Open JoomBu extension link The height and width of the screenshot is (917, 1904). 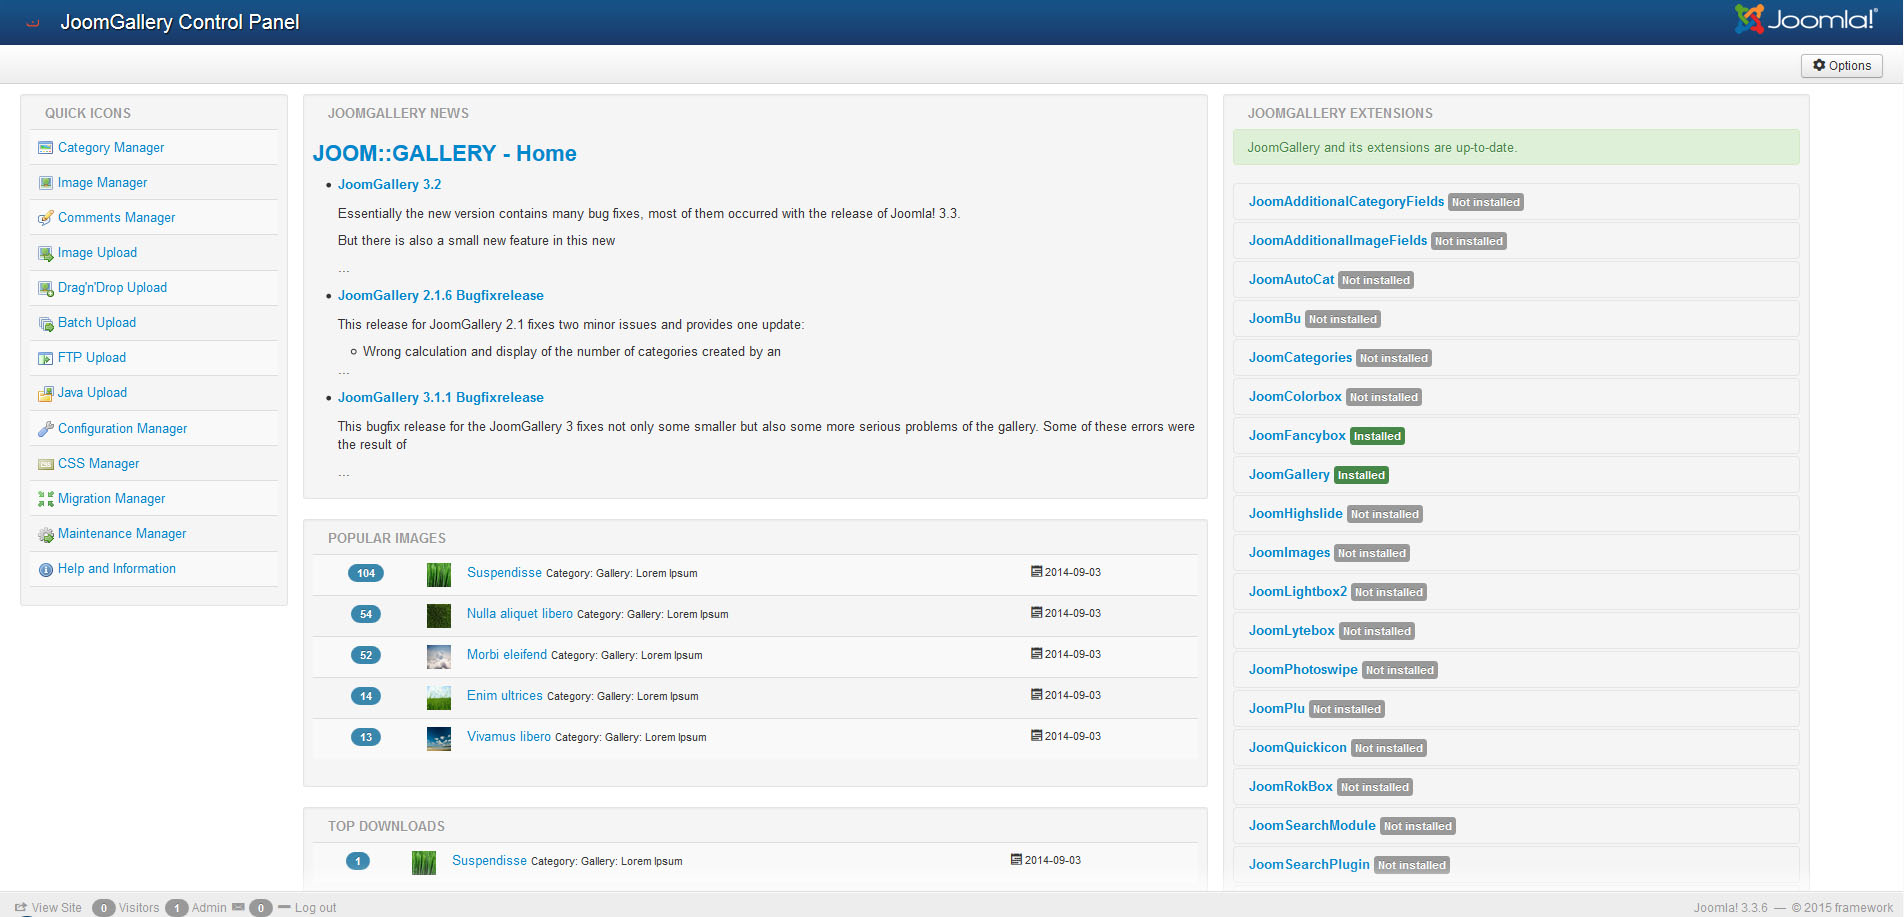(1274, 318)
